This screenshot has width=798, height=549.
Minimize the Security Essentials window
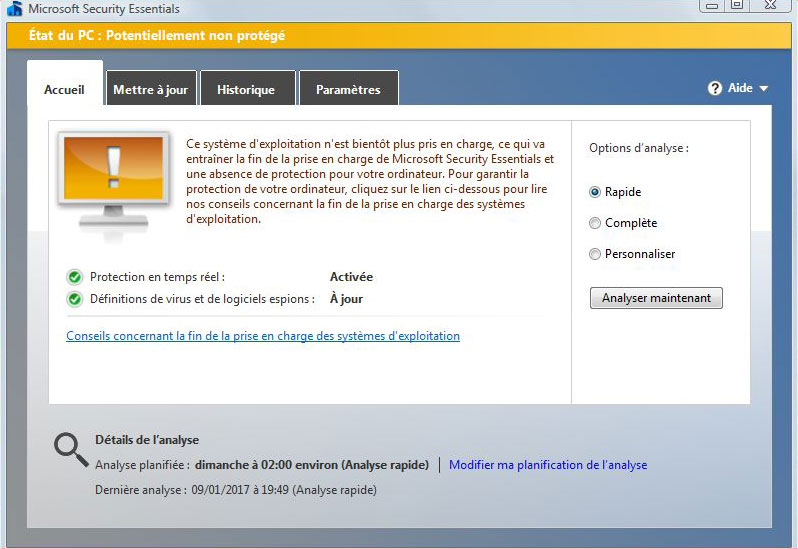click(712, 6)
